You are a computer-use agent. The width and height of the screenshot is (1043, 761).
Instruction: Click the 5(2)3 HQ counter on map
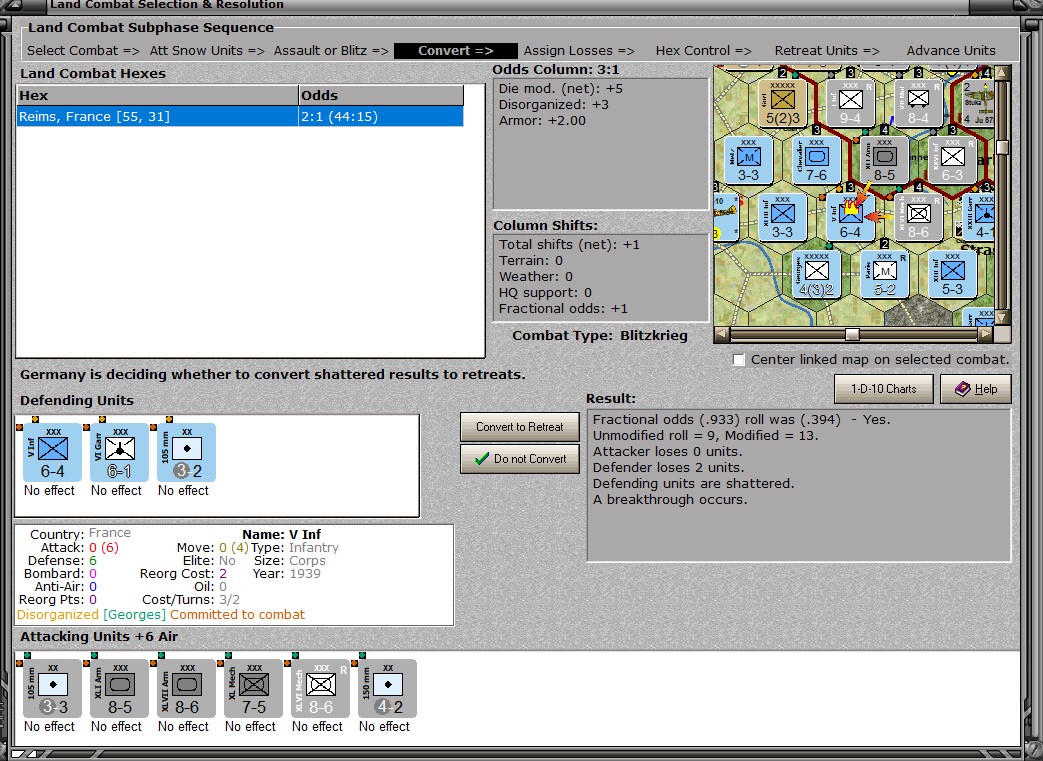tap(782, 103)
